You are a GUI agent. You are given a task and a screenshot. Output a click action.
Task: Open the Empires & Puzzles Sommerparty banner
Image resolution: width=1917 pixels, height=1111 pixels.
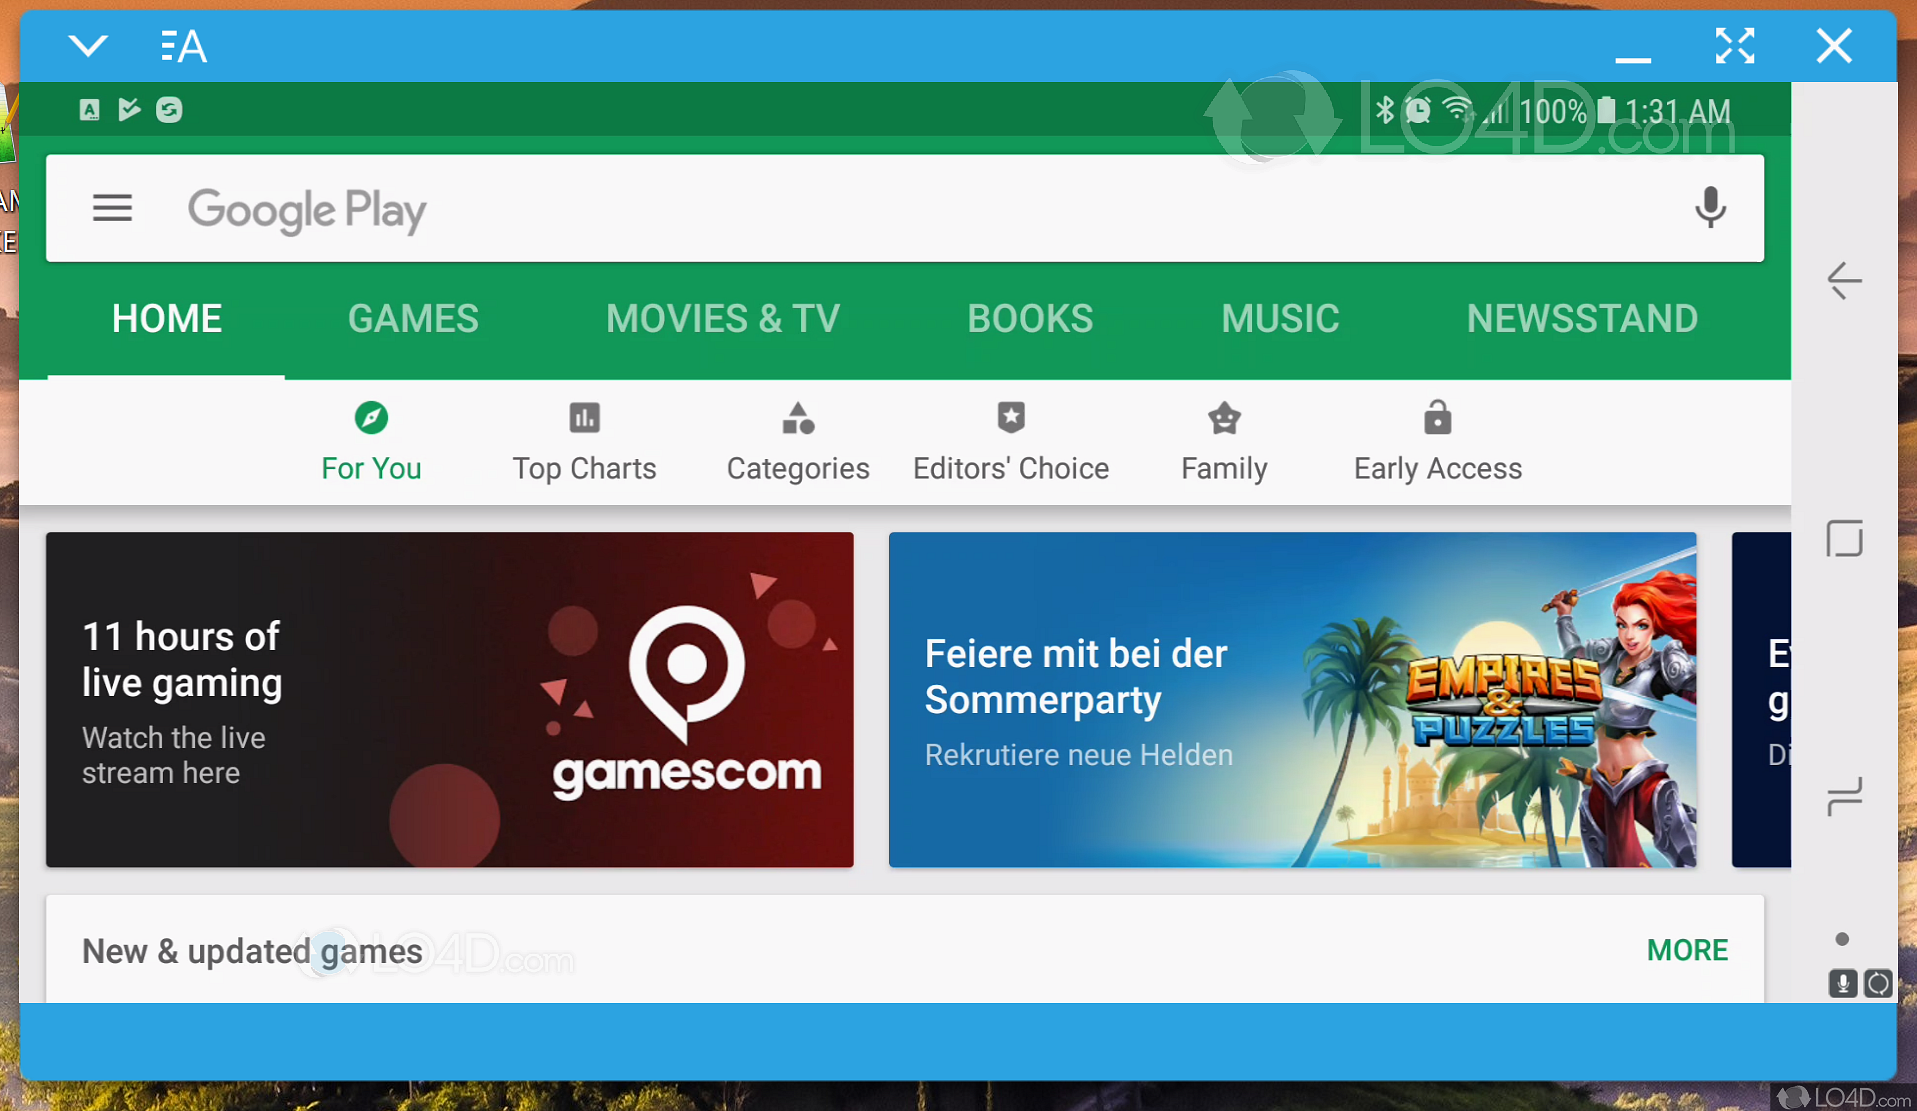[1292, 699]
